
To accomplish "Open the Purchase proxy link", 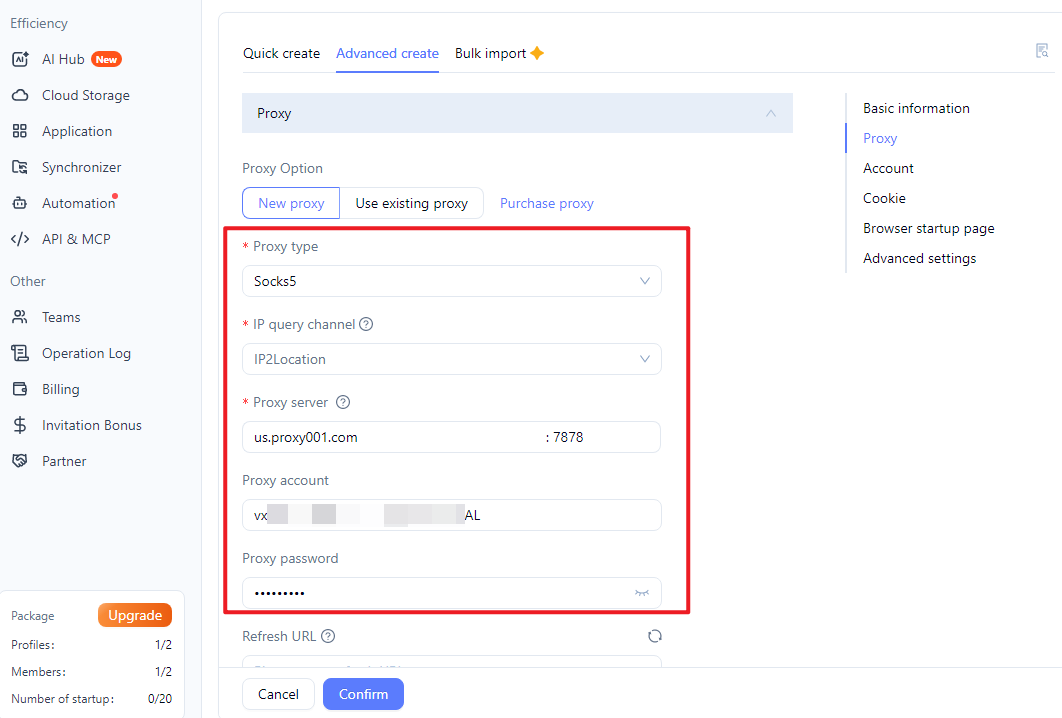I will point(547,203).
